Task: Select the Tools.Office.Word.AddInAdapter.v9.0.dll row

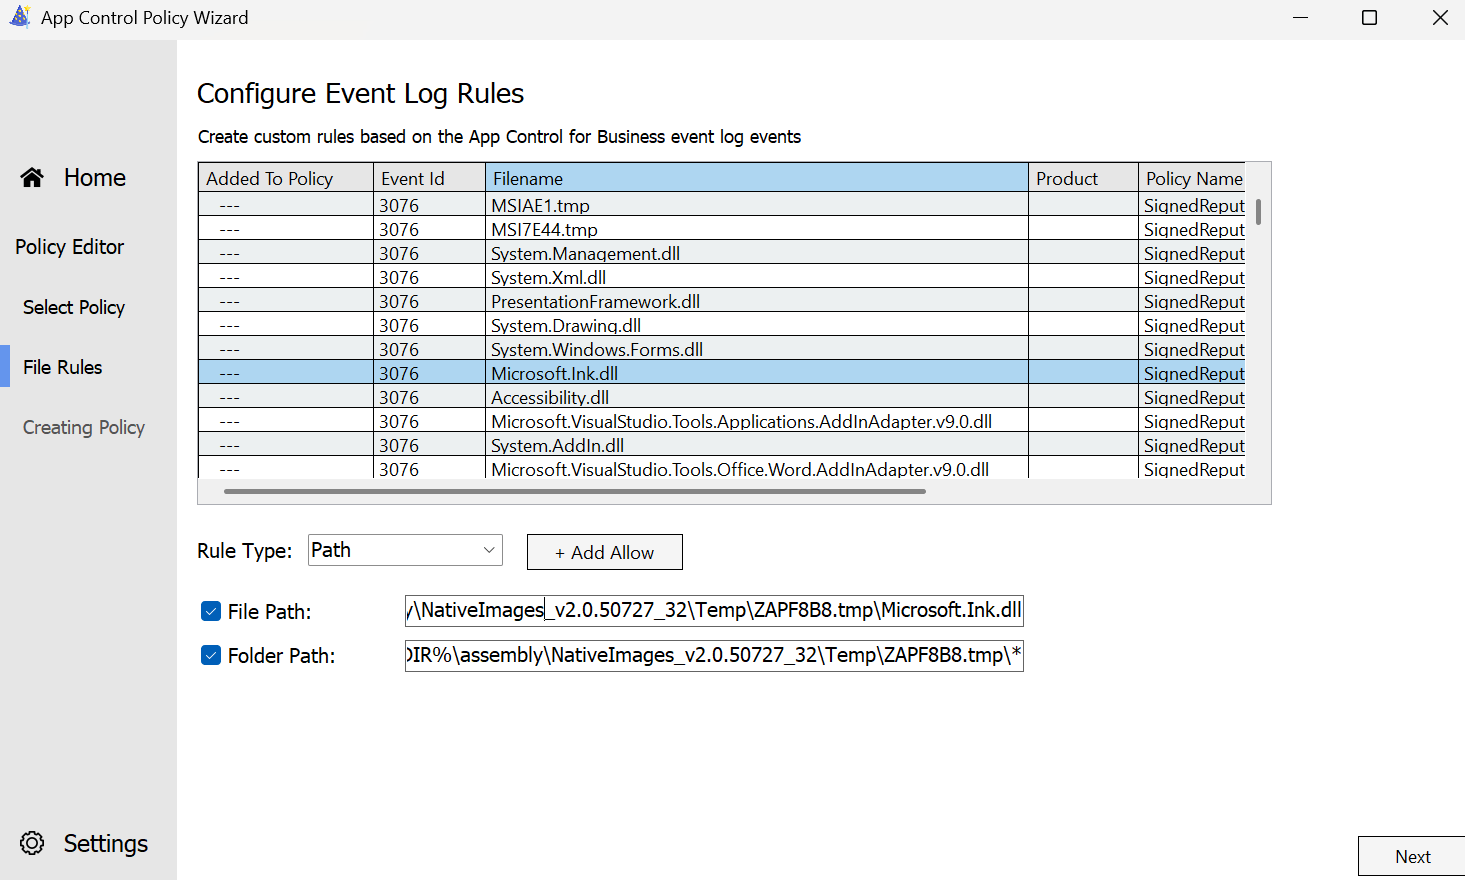Action: click(722, 468)
